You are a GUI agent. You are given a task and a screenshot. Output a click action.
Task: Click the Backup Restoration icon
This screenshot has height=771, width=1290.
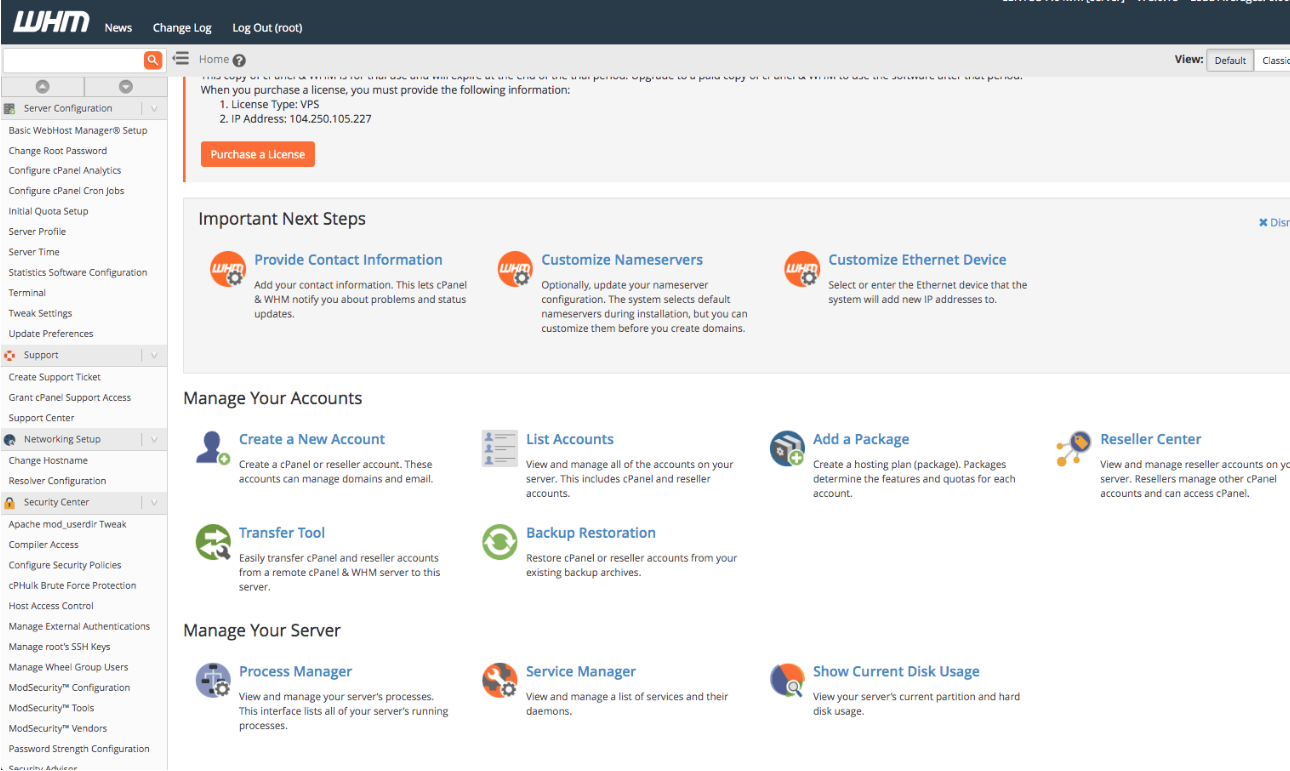pos(499,542)
